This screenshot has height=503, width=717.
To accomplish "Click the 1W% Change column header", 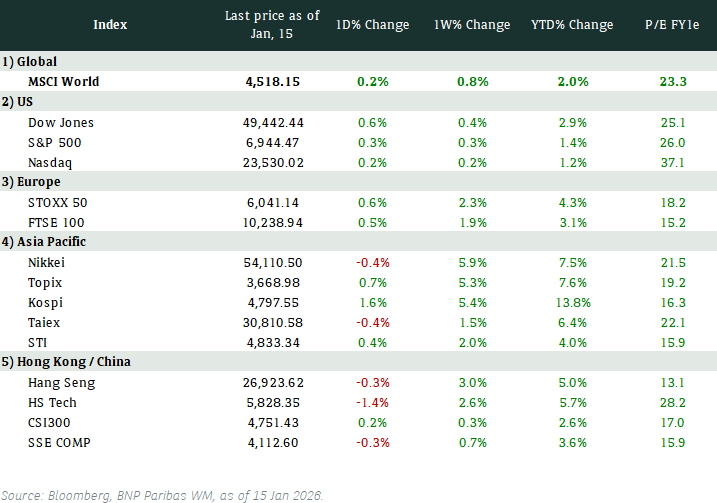I will point(472,24).
